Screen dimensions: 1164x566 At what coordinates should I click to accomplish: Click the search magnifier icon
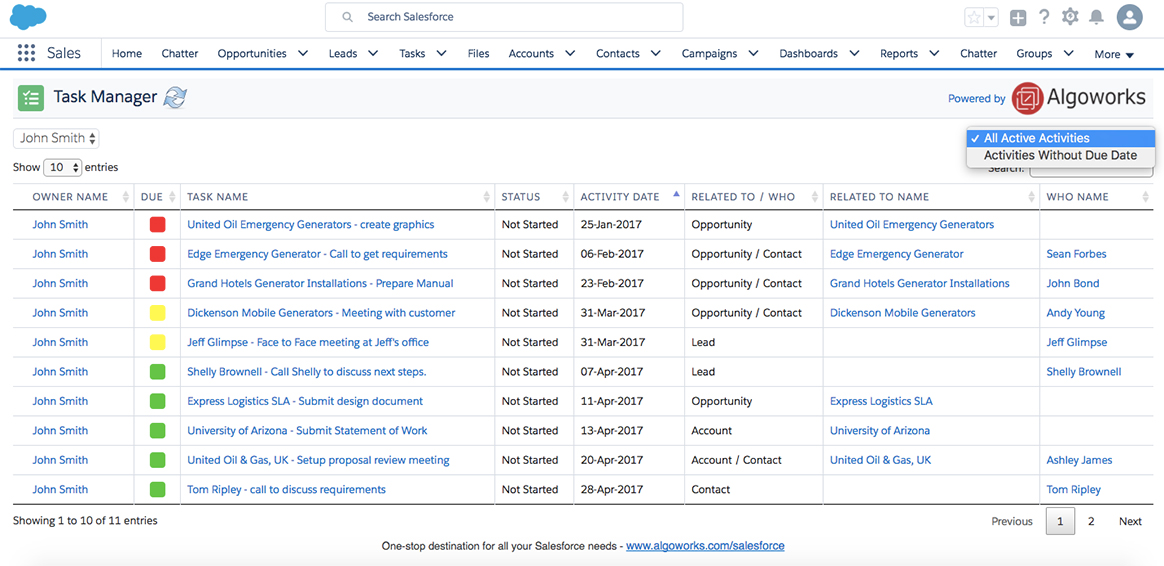(347, 17)
